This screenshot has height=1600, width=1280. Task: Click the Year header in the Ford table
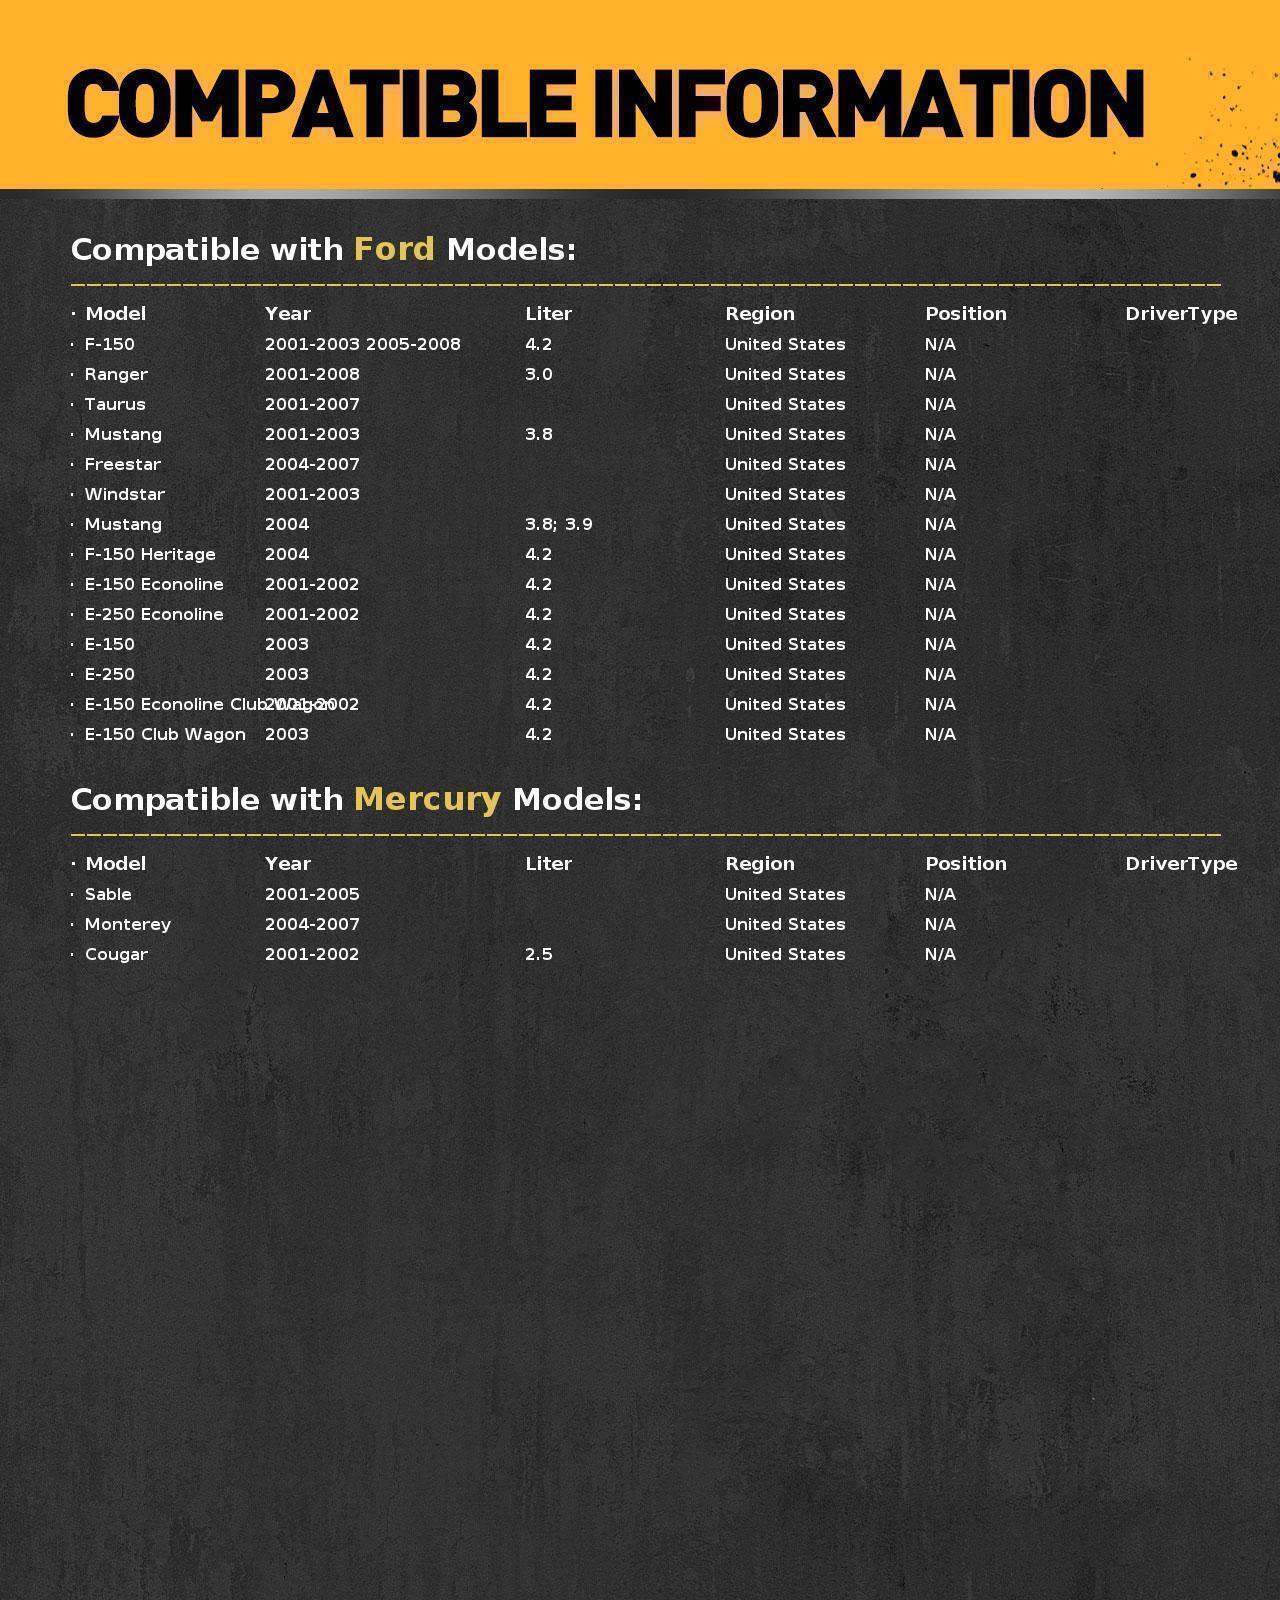pyautogui.click(x=288, y=314)
